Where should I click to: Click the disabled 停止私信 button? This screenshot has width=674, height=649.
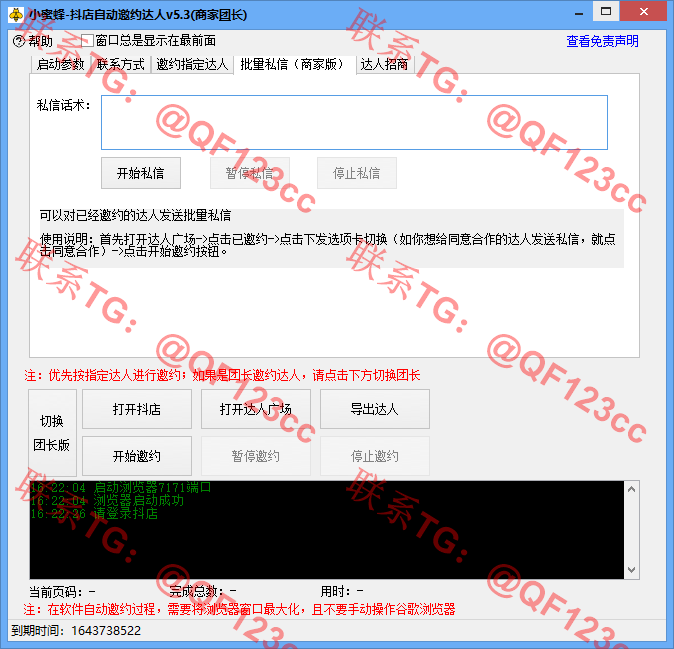(x=357, y=173)
